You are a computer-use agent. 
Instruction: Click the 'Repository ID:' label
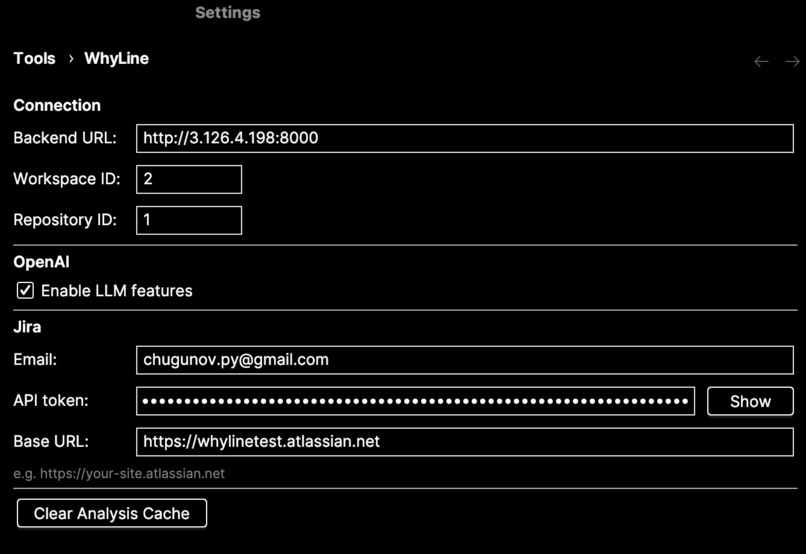point(65,220)
